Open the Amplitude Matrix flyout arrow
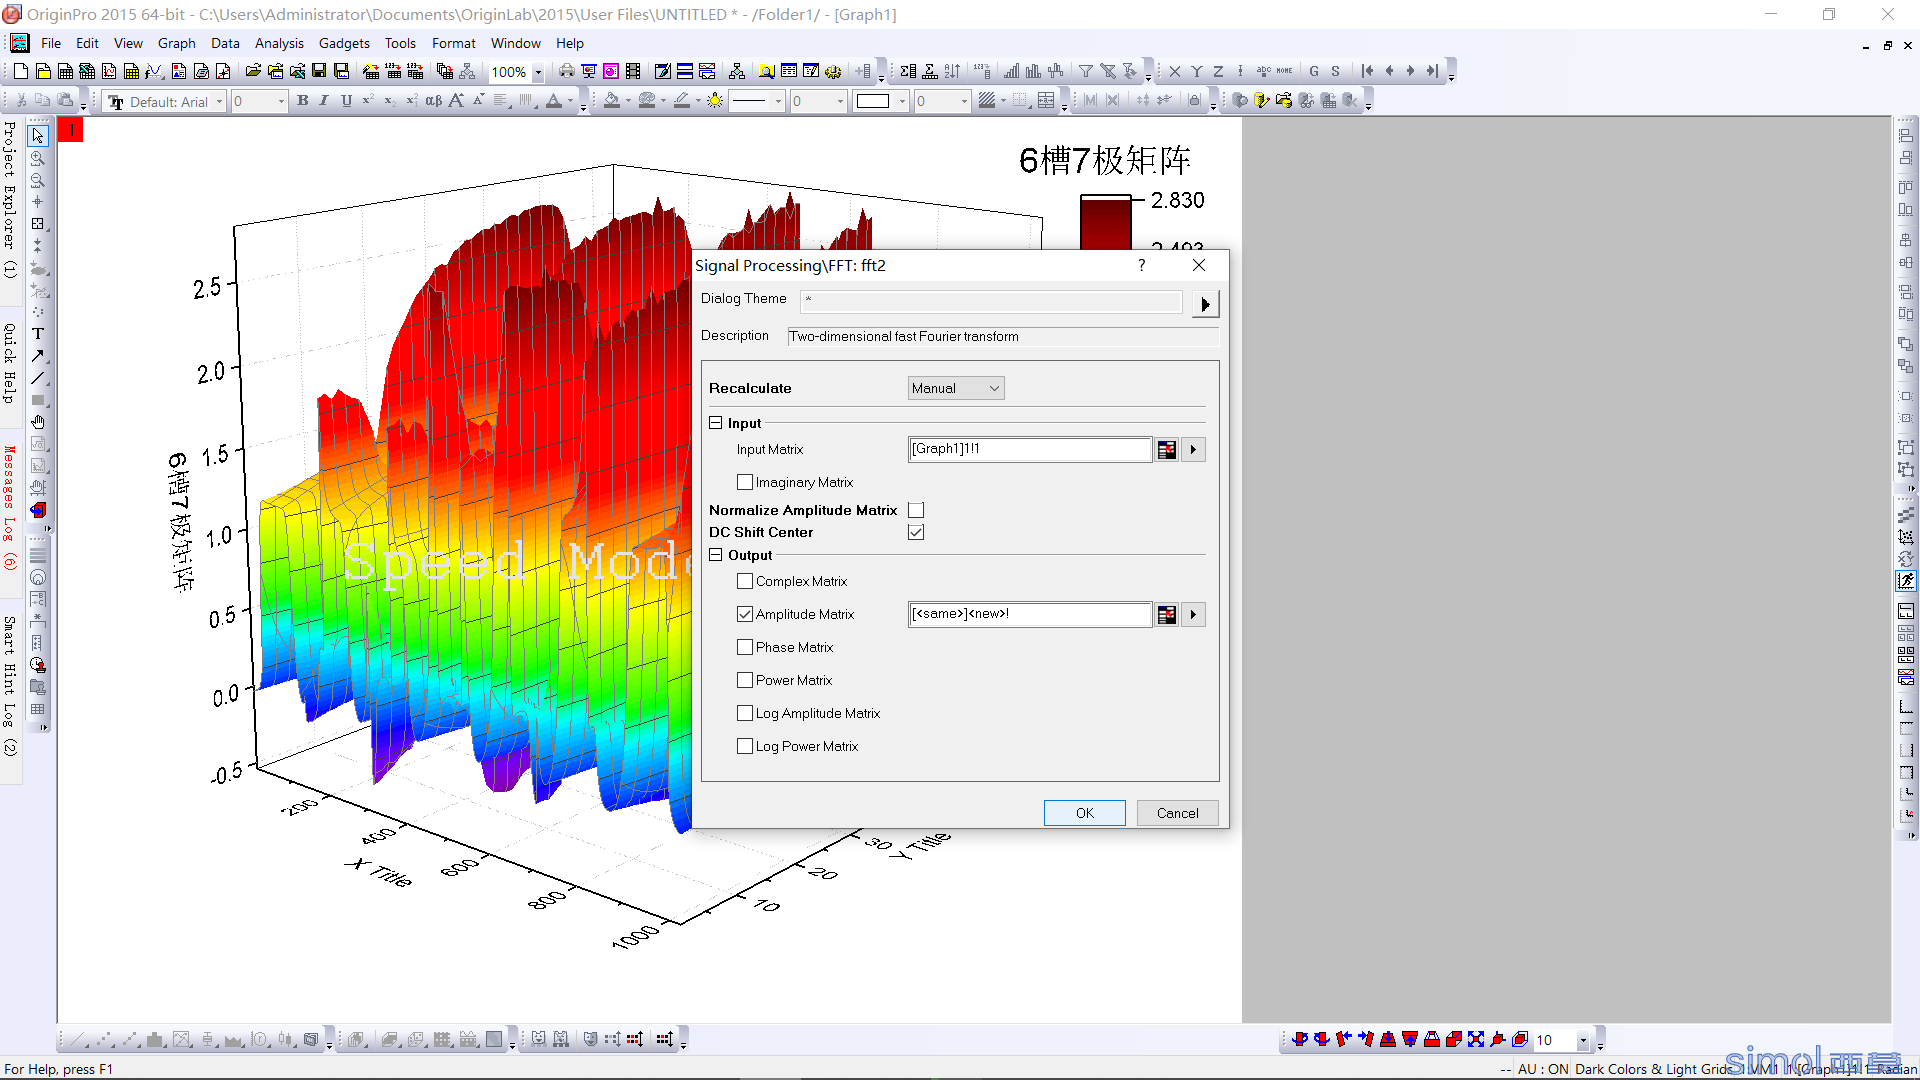Viewport: 1920px width, 1080px height. (x=1193, y=615)
